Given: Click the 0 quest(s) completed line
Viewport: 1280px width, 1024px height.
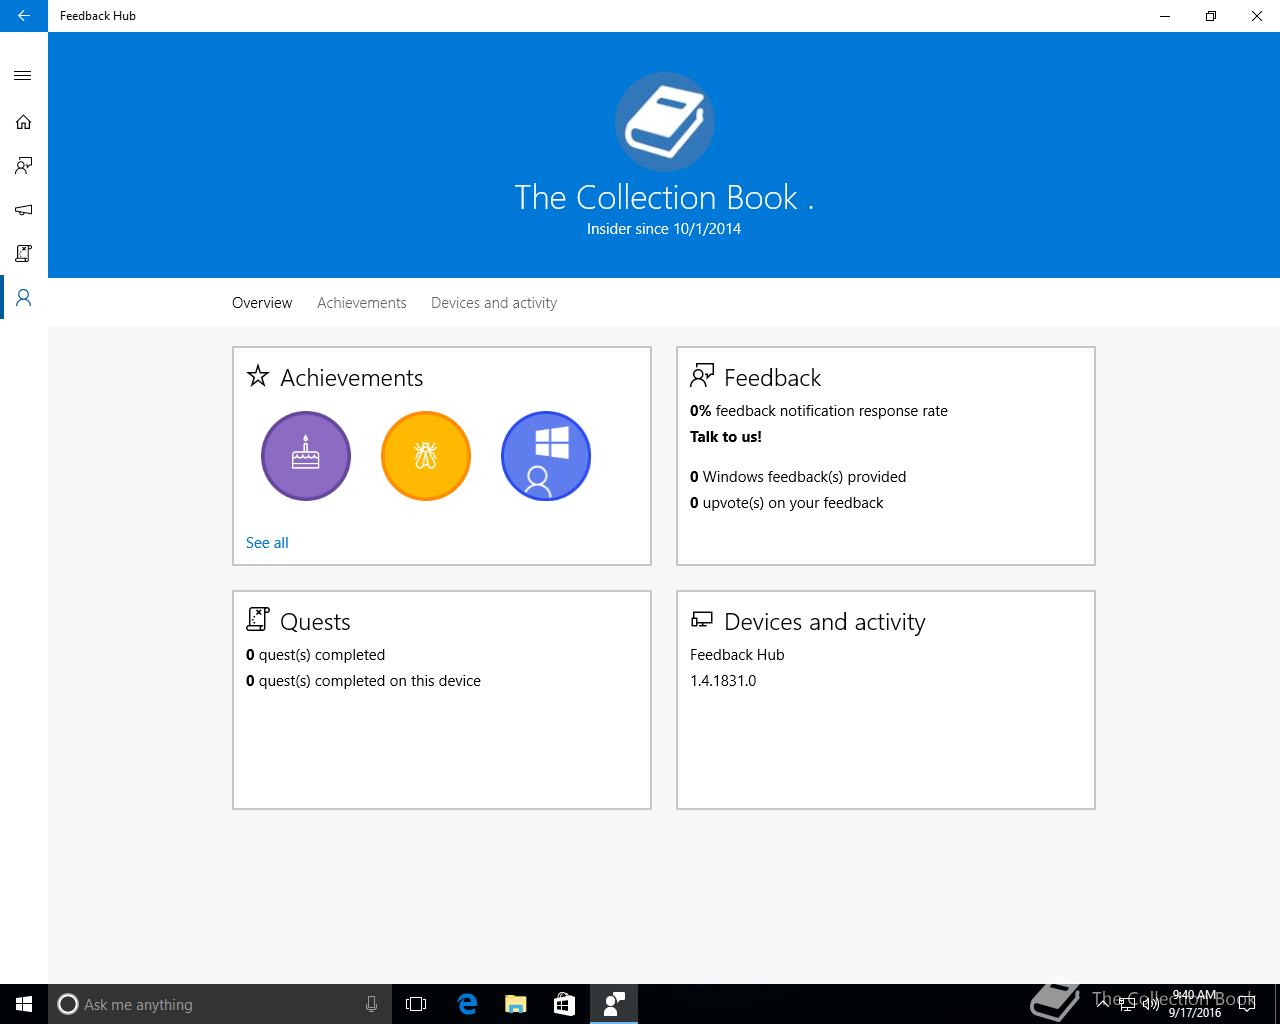Looking at the screenshot, I should pos(316,655).
